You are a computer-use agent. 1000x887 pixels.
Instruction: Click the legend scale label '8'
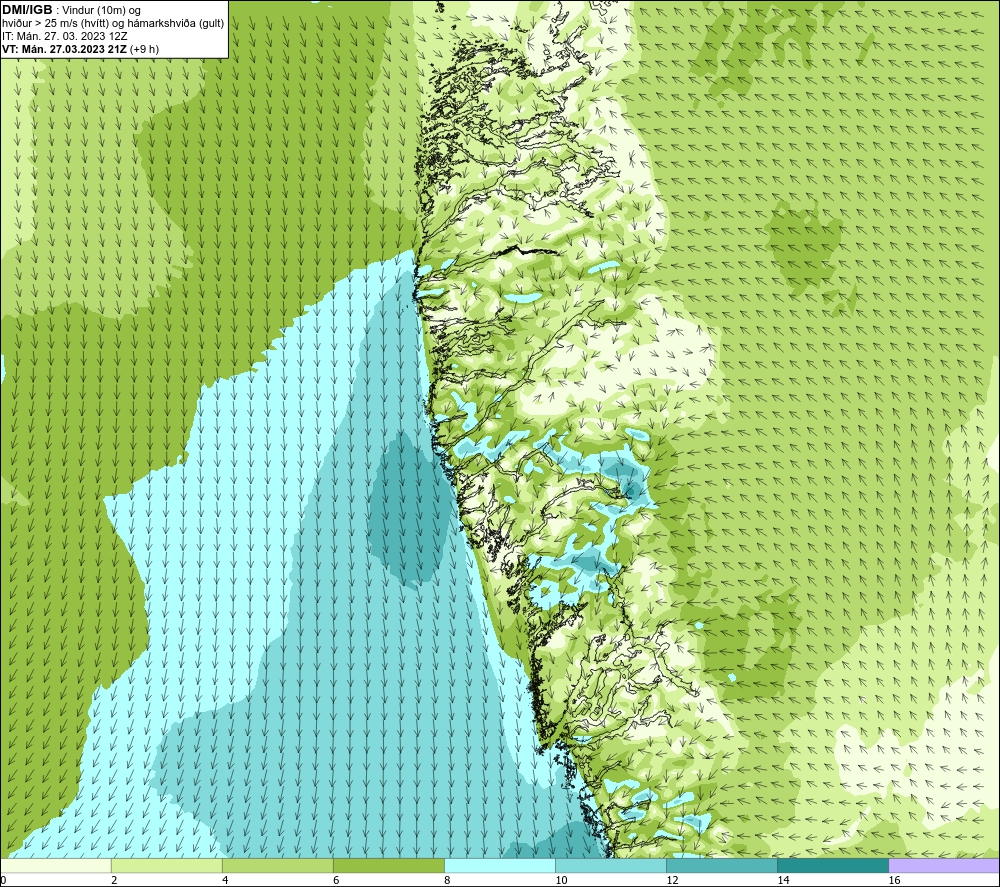tap(447, 881)
